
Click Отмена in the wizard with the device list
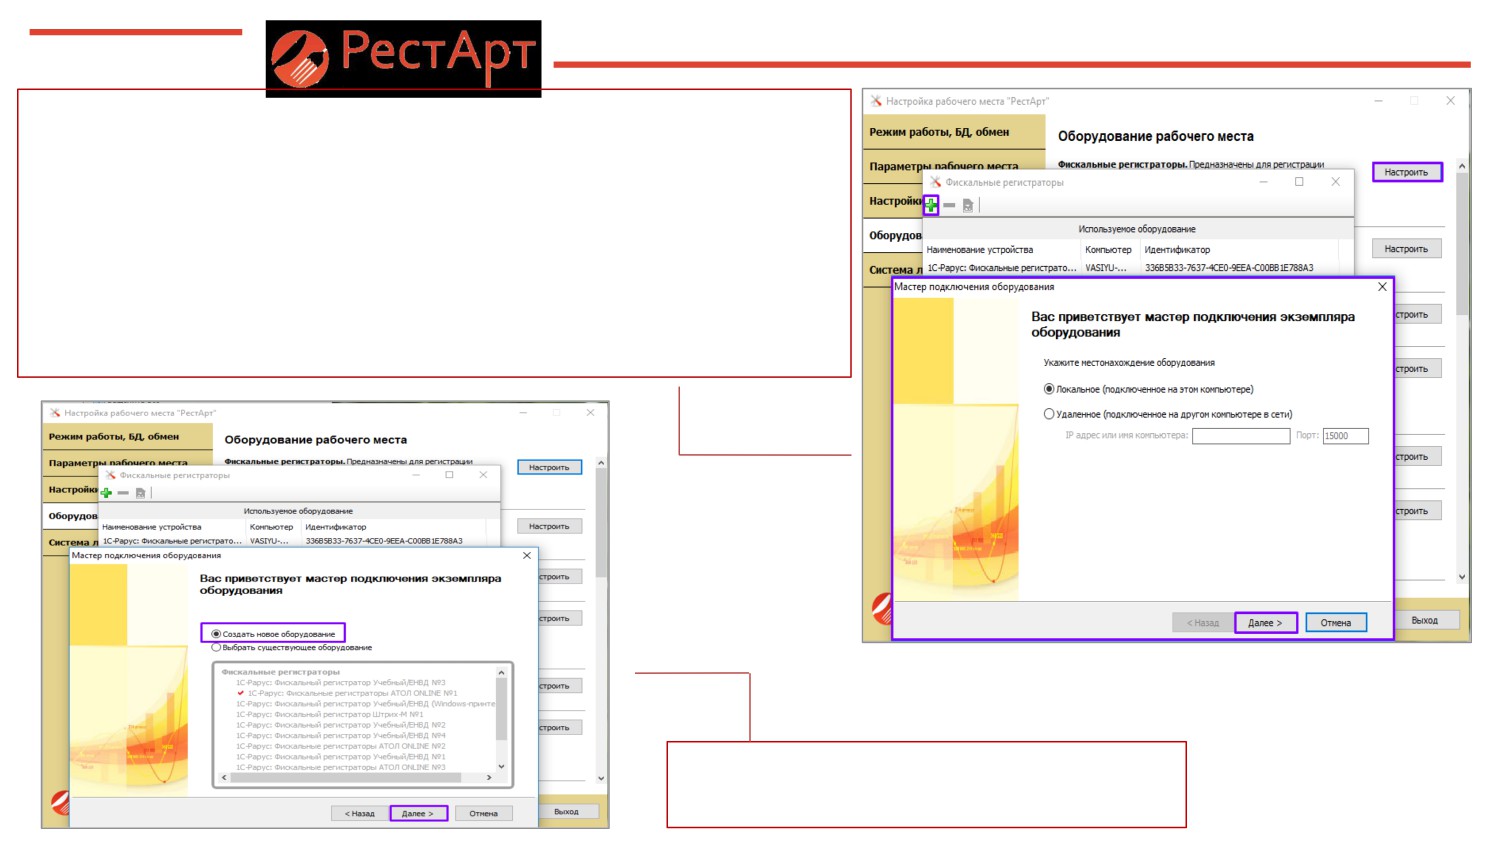pyautogui.click(x=483, y=814)
